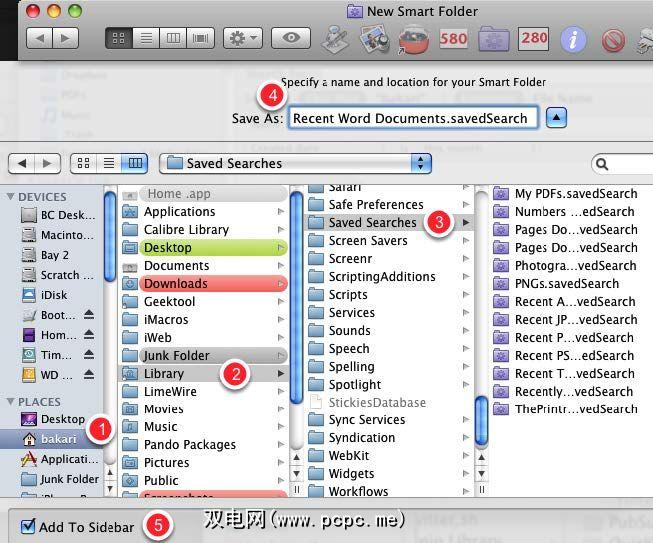Switch to cover flow view in toolbar
Screen dimensions: 653x543
coord(201,38)
